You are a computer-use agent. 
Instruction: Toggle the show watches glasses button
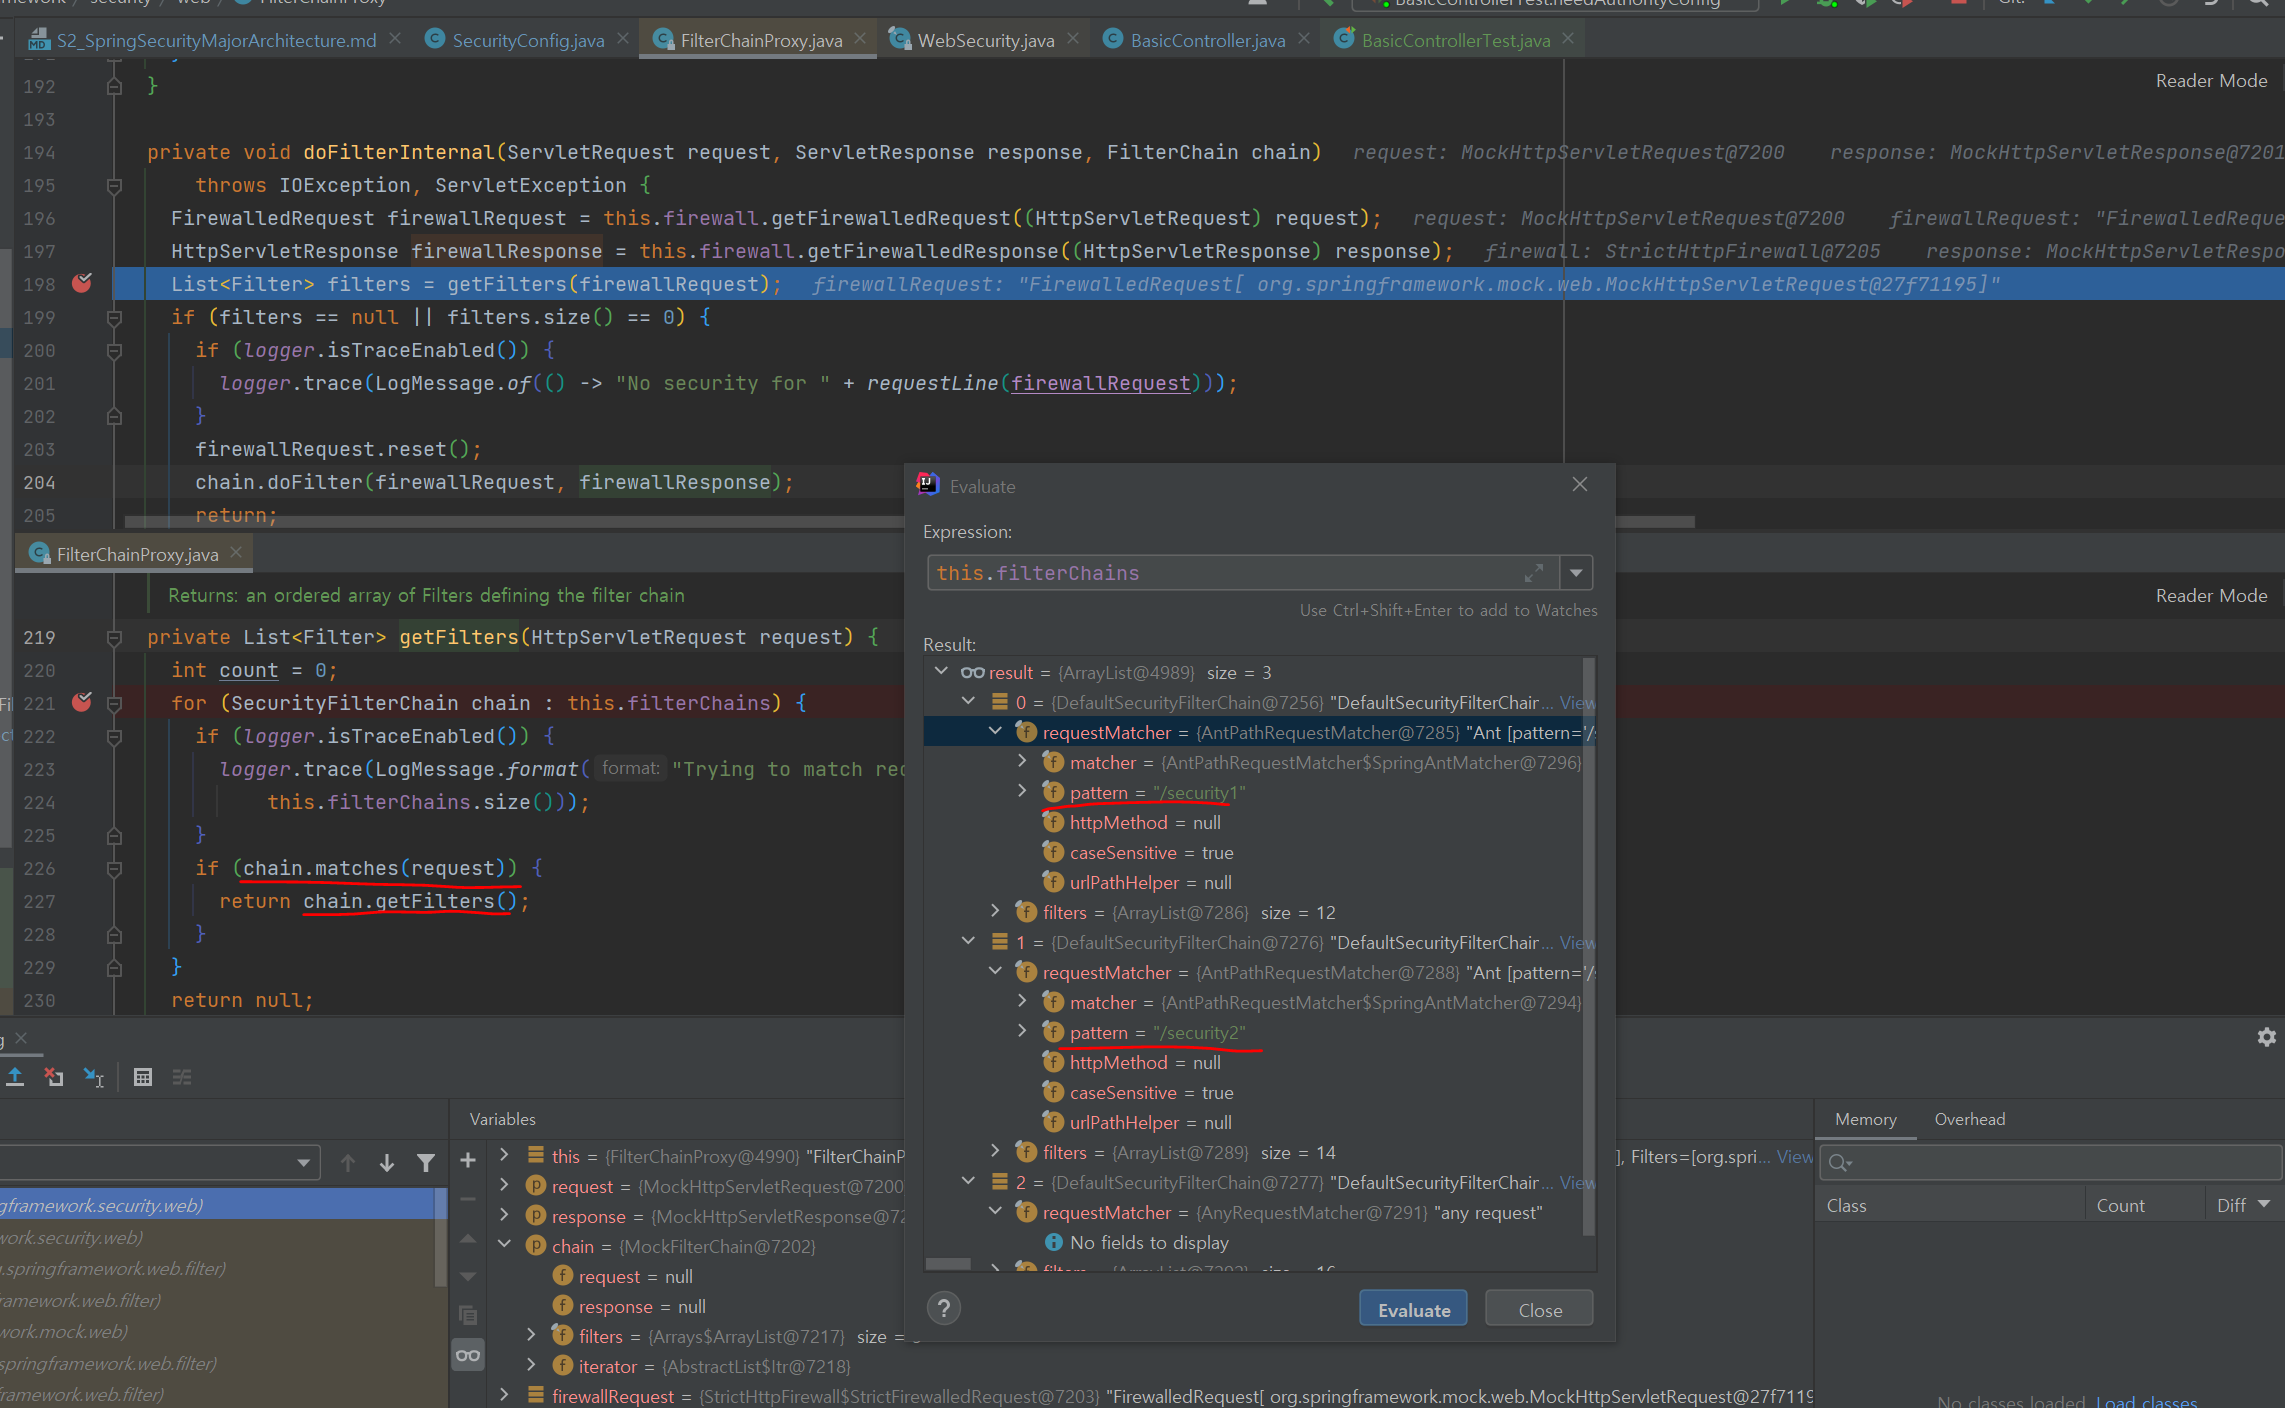[467, 1356]
